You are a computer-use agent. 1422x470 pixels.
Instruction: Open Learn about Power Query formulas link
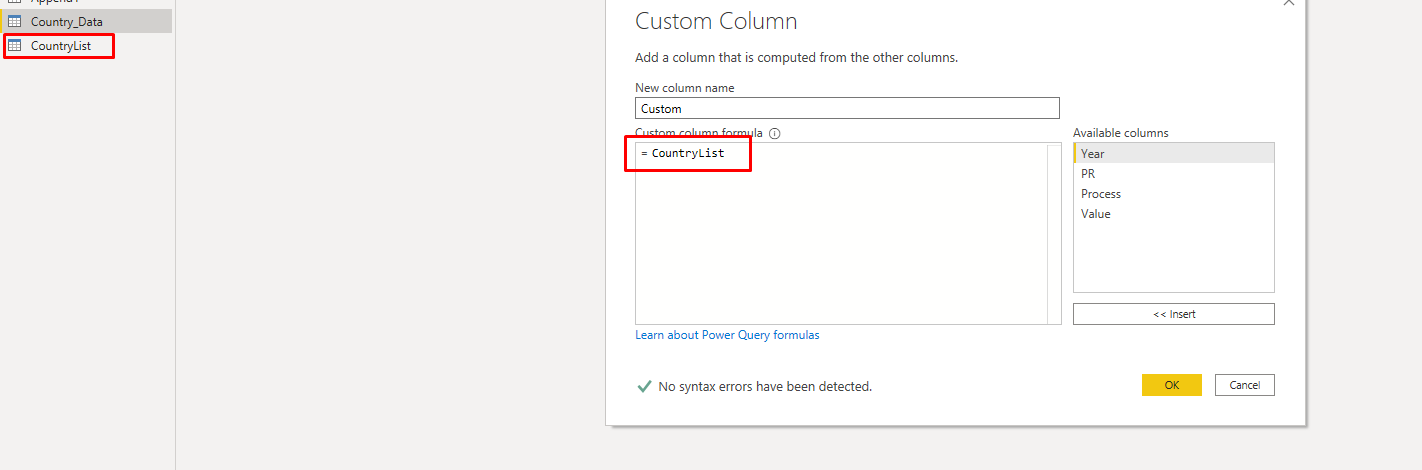coord(727,335)
